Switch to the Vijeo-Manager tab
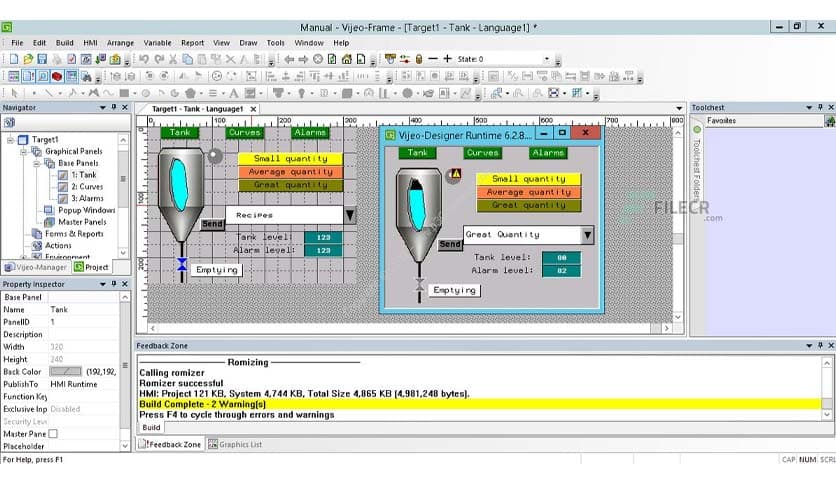Image resolution: width=836 pixels, height=484 pixels. [x=36, y=267]
